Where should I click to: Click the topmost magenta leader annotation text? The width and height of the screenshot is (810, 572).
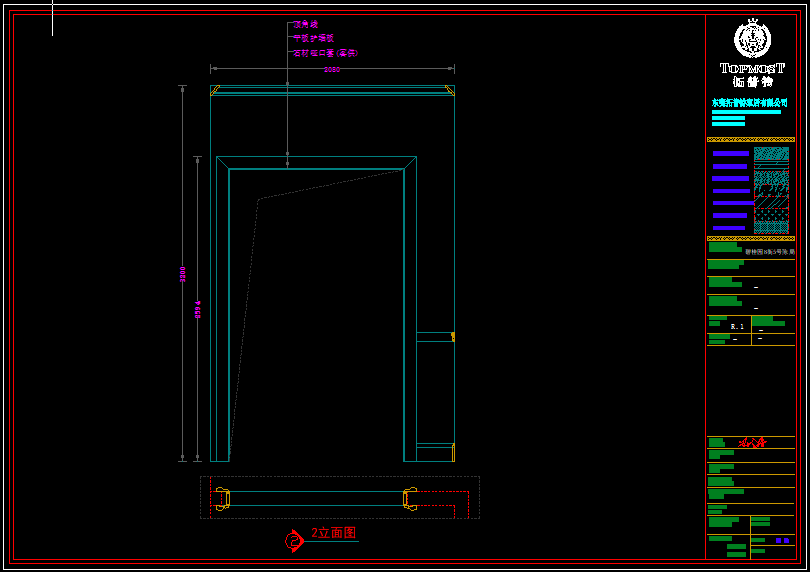click(305, 24)
